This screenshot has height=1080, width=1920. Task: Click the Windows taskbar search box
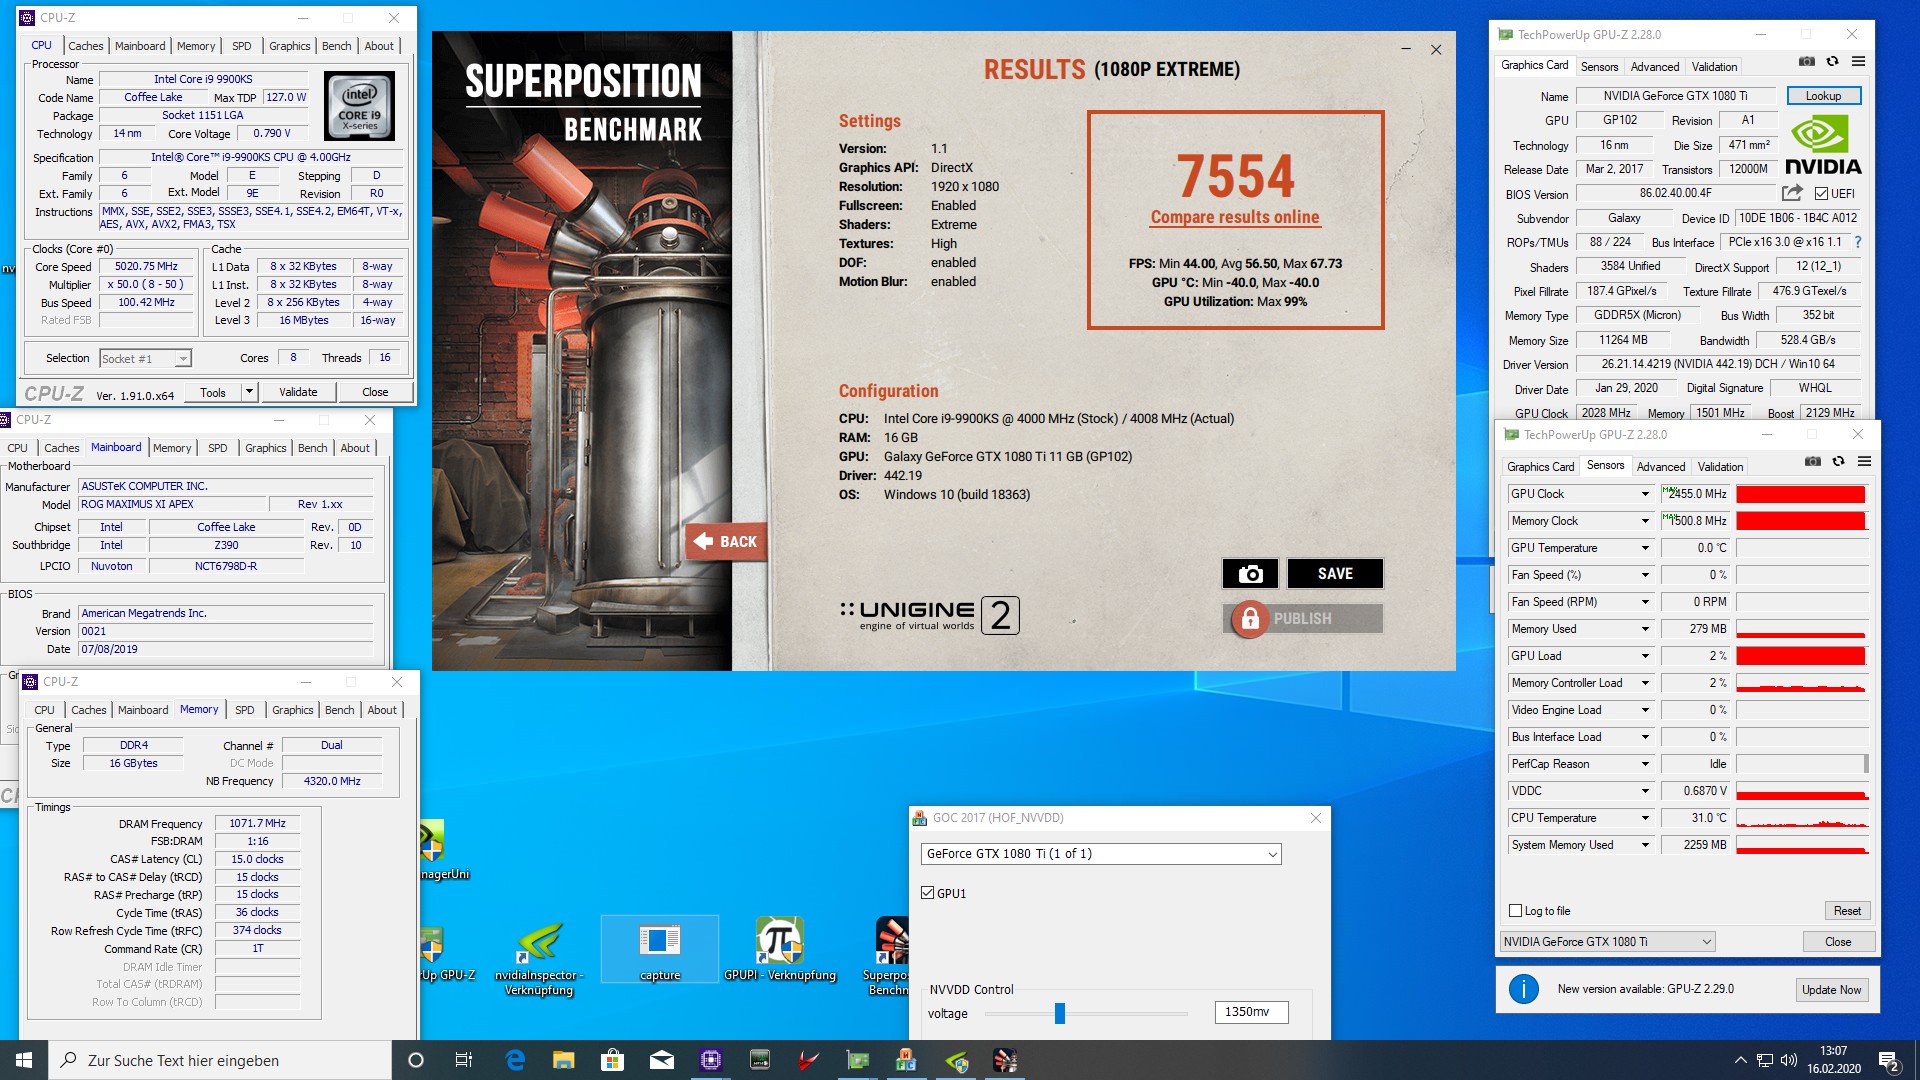(x=220, y=1060)
